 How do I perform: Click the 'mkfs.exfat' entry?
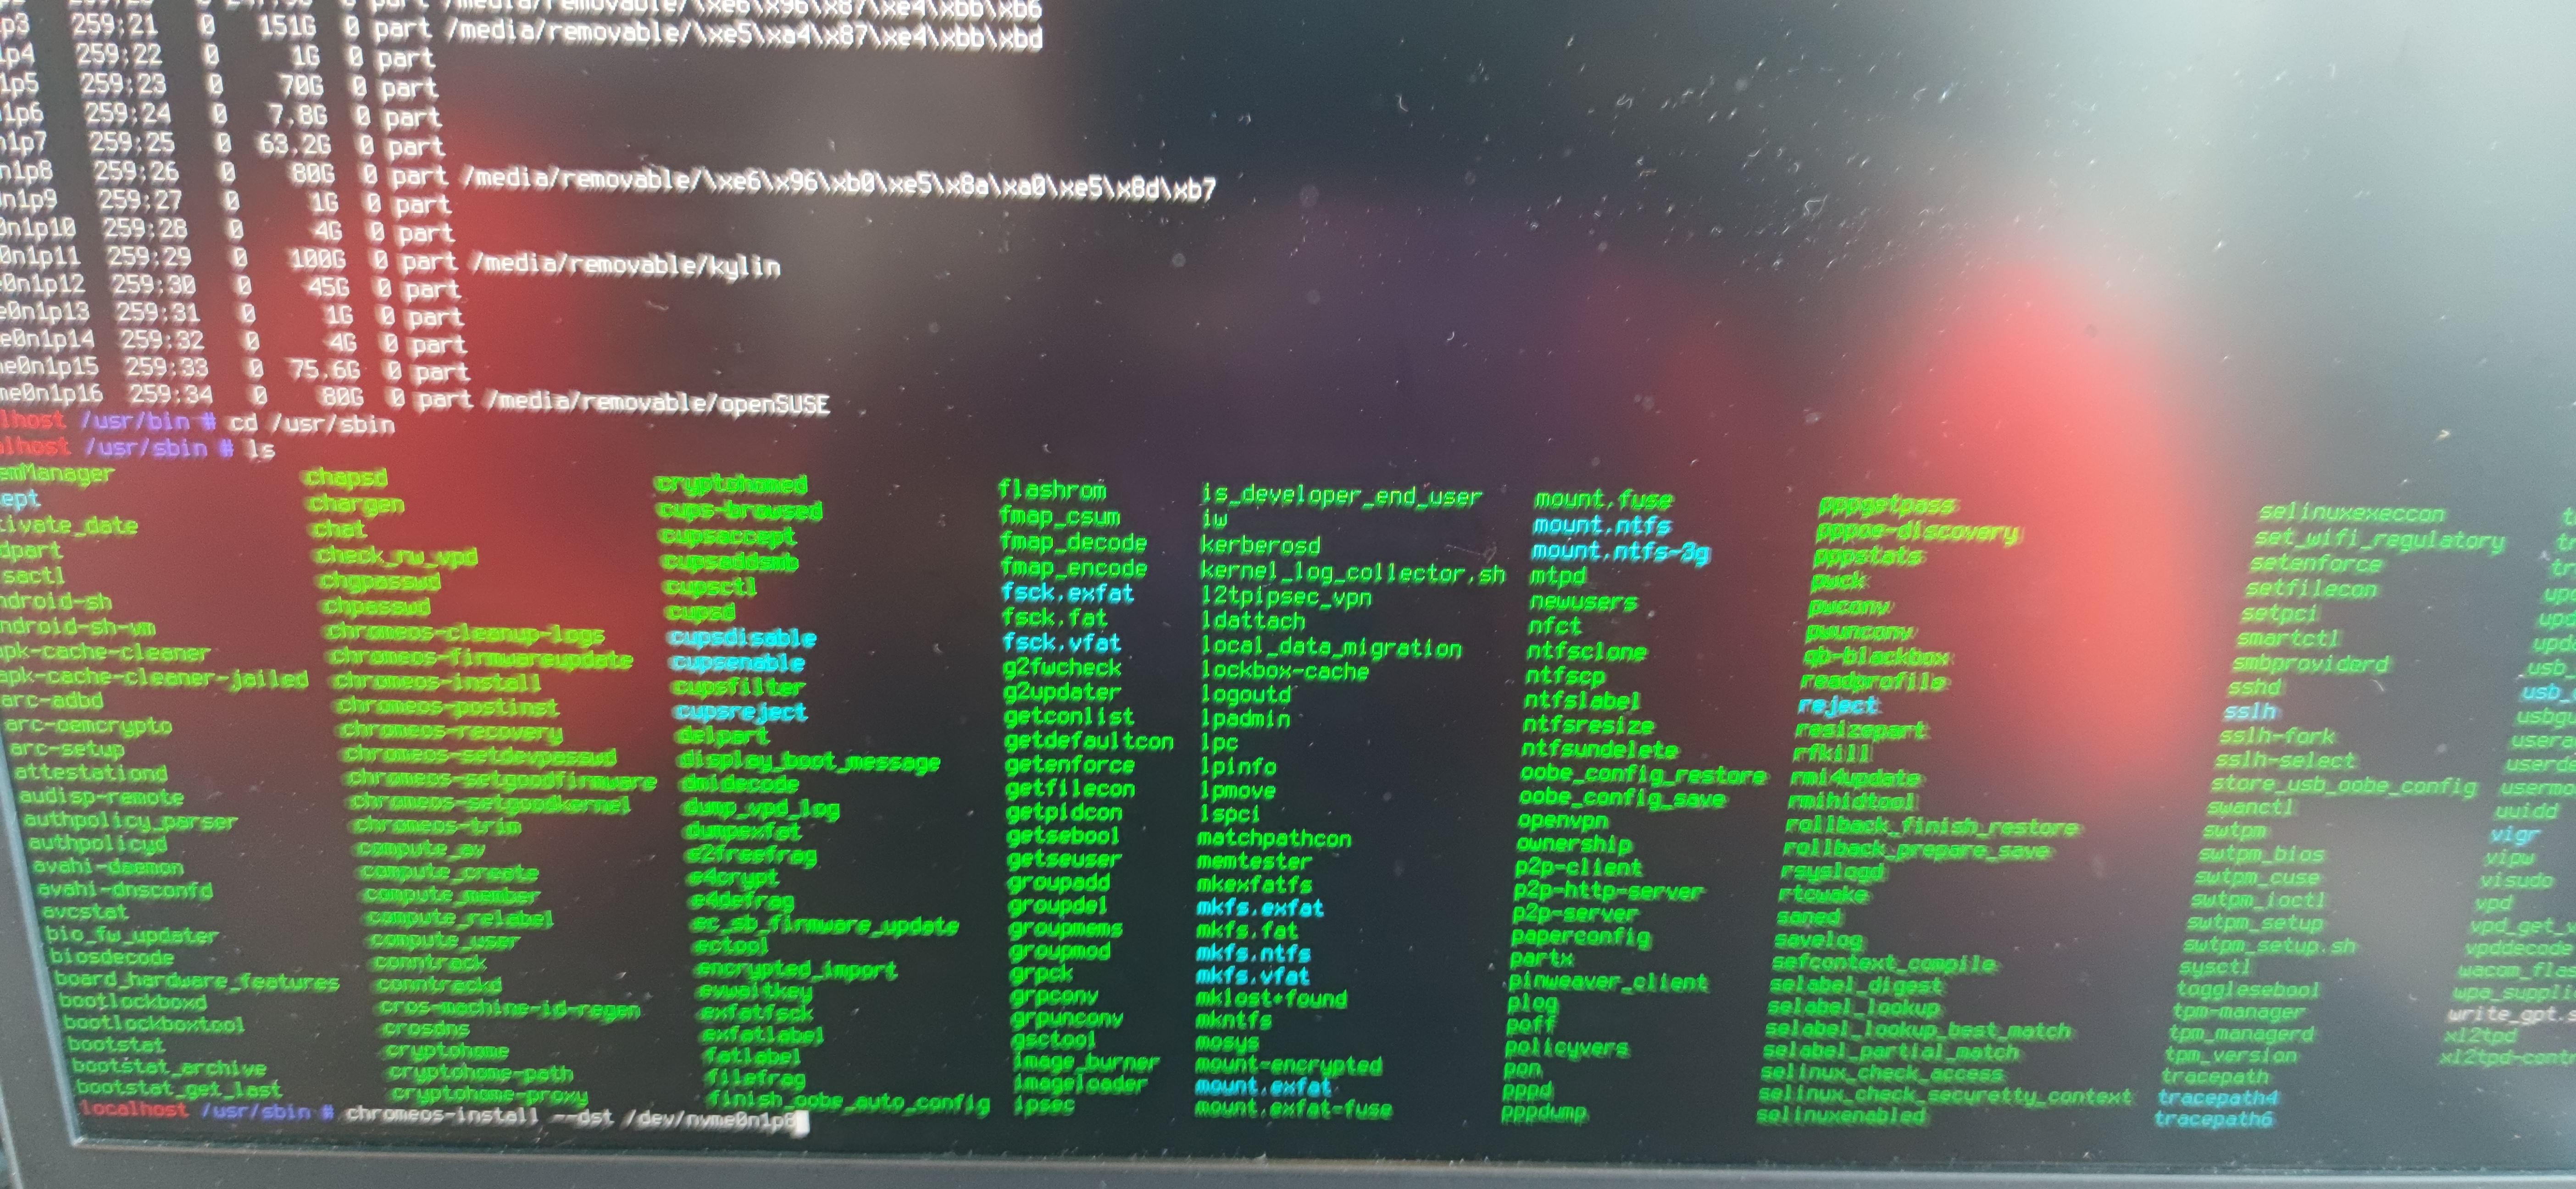(1259, 908)
